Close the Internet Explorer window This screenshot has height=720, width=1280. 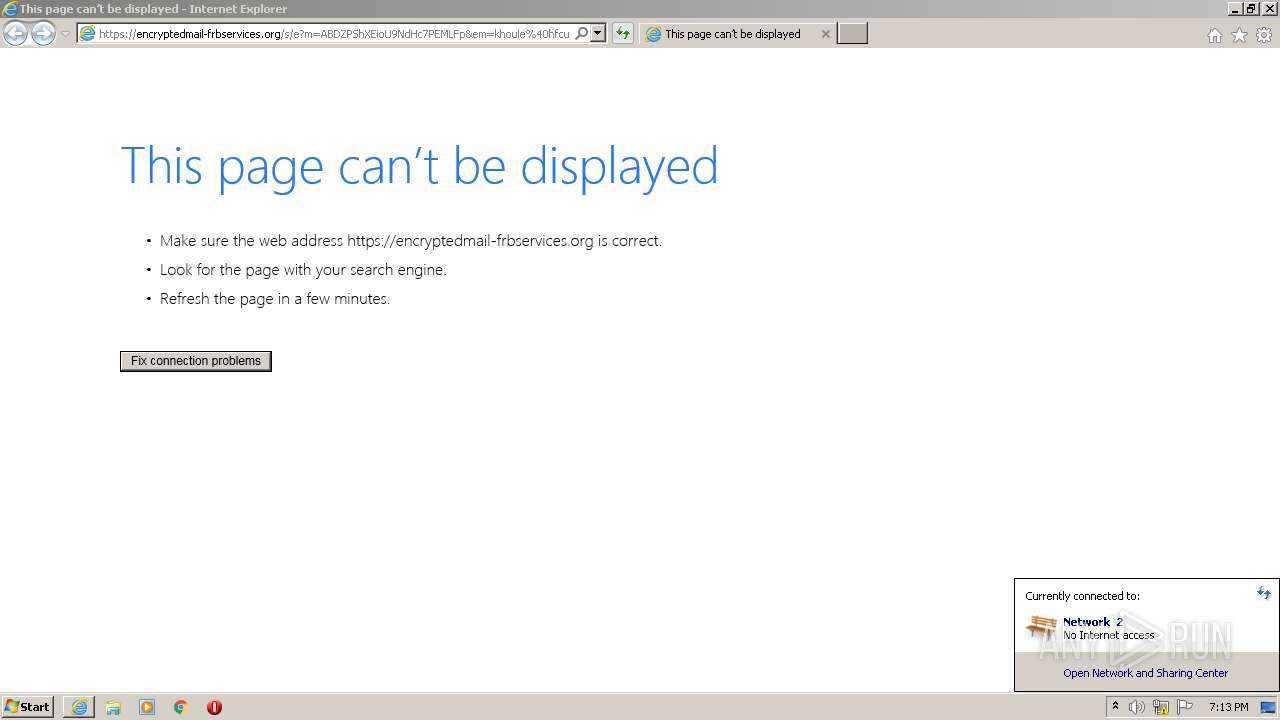(x=1268, y=9)
